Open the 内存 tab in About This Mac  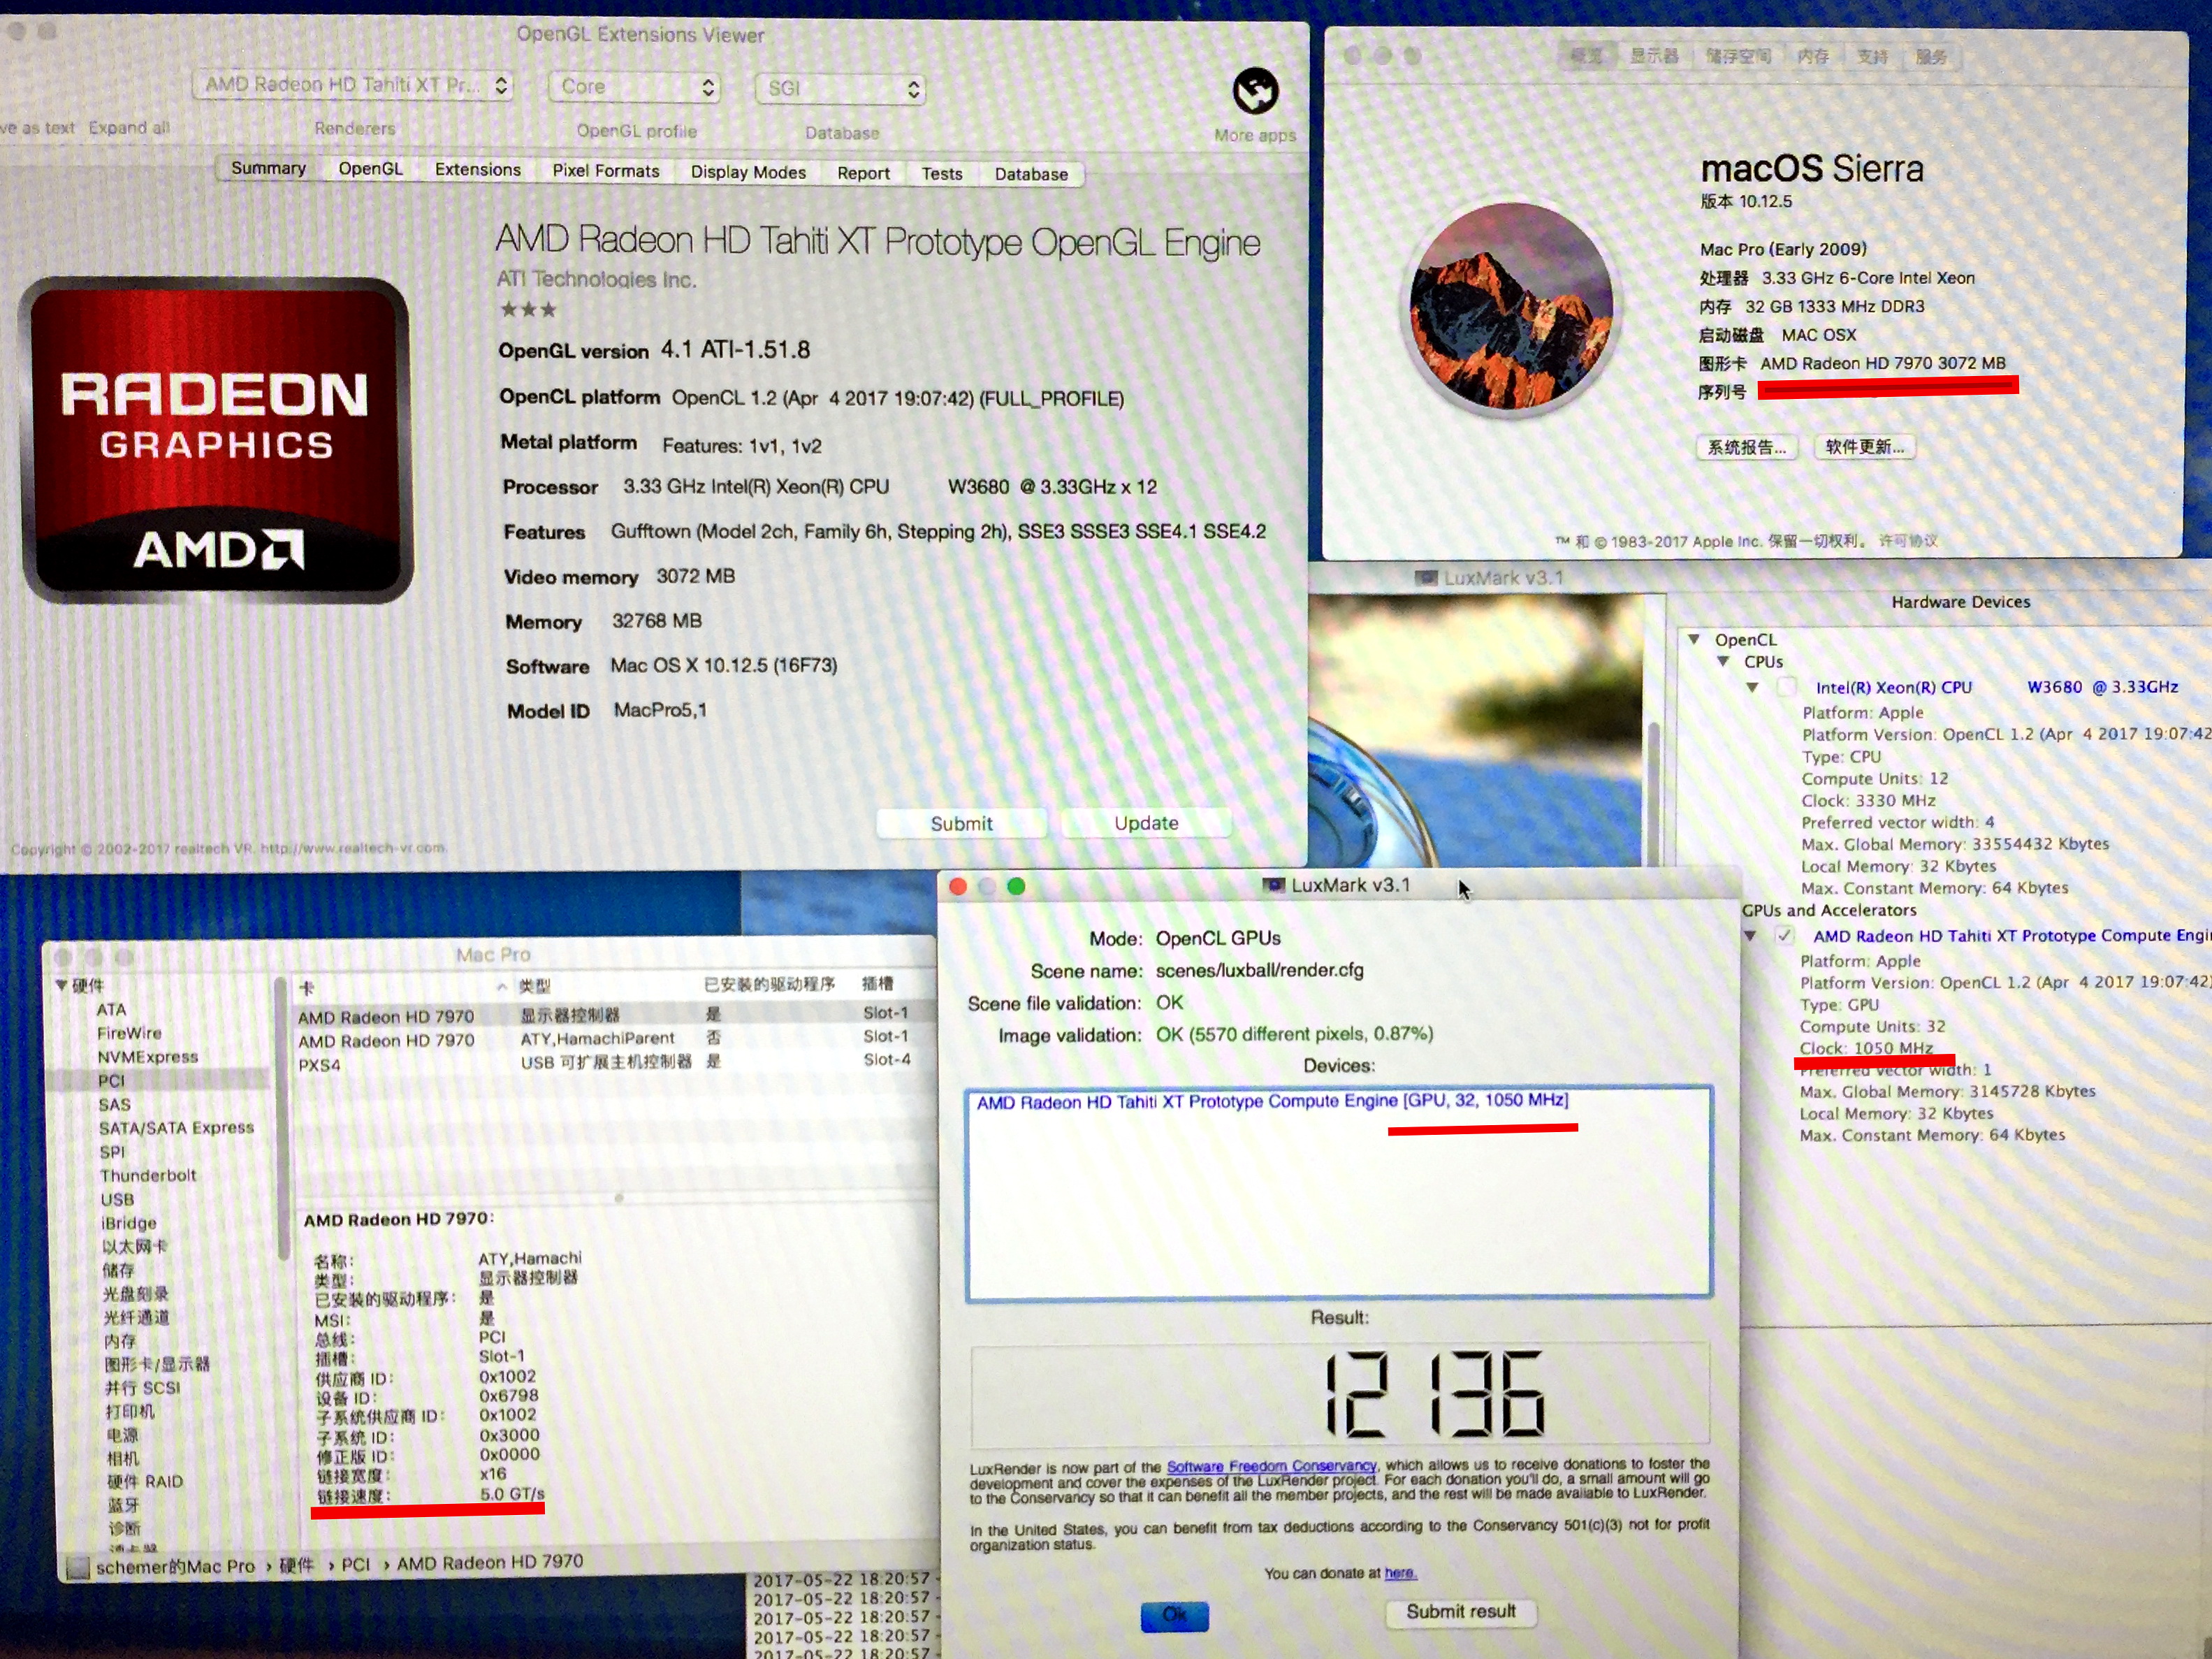point(1813,56)
